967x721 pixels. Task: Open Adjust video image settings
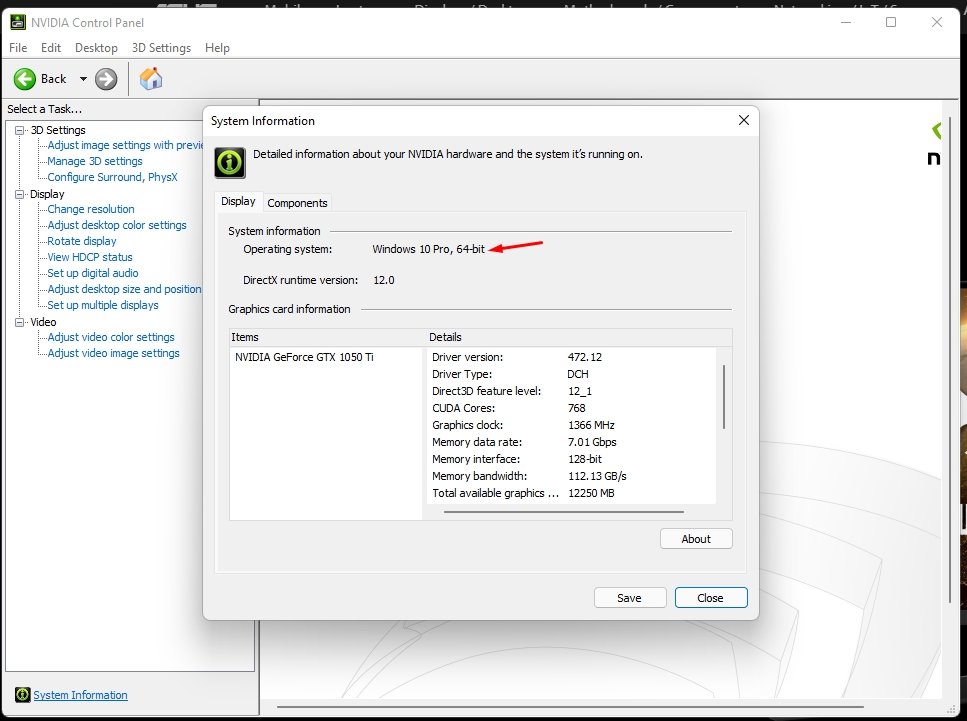click(x=113, y=353)
